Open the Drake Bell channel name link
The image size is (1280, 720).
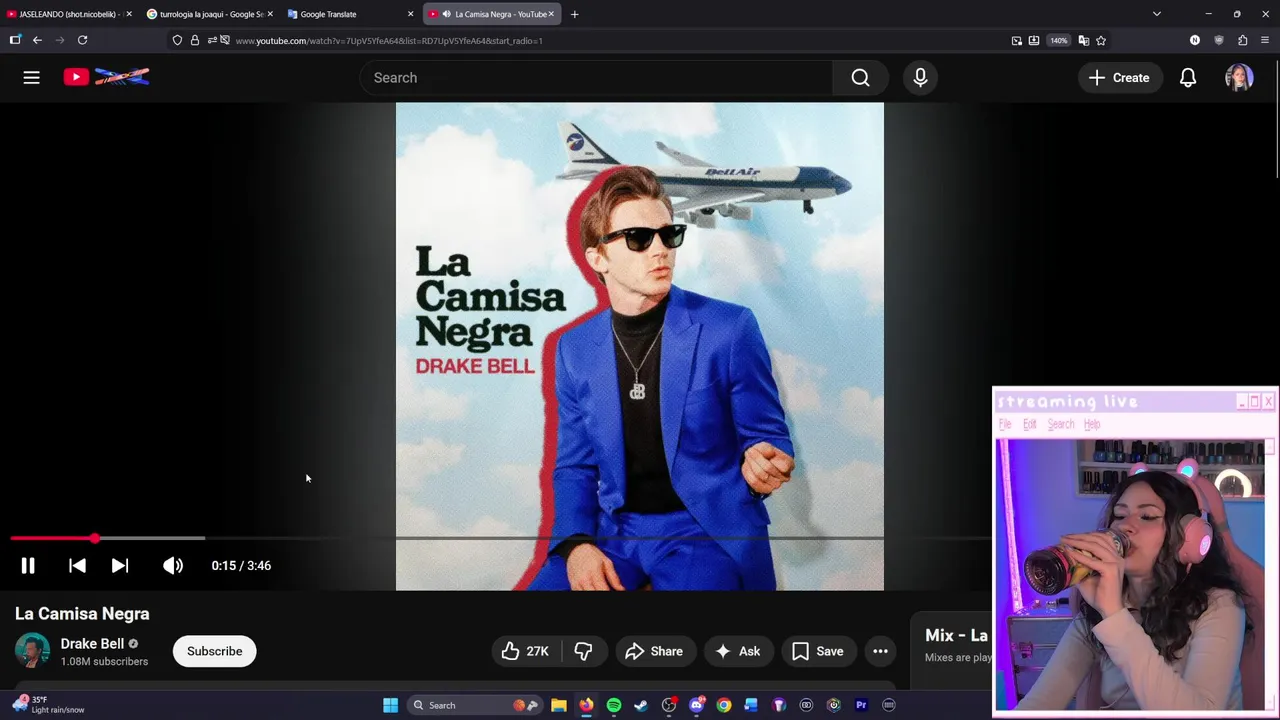[92, 643]
